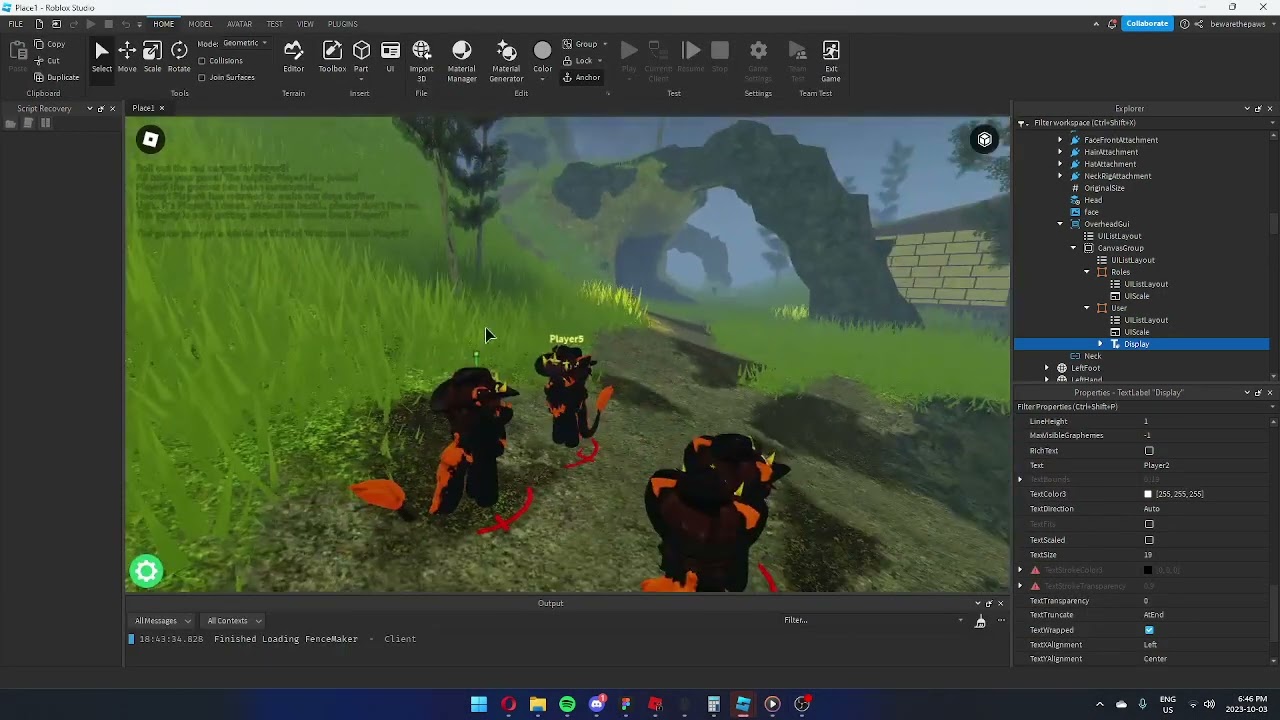Select the Move tool in ribbon

(127, 56)
